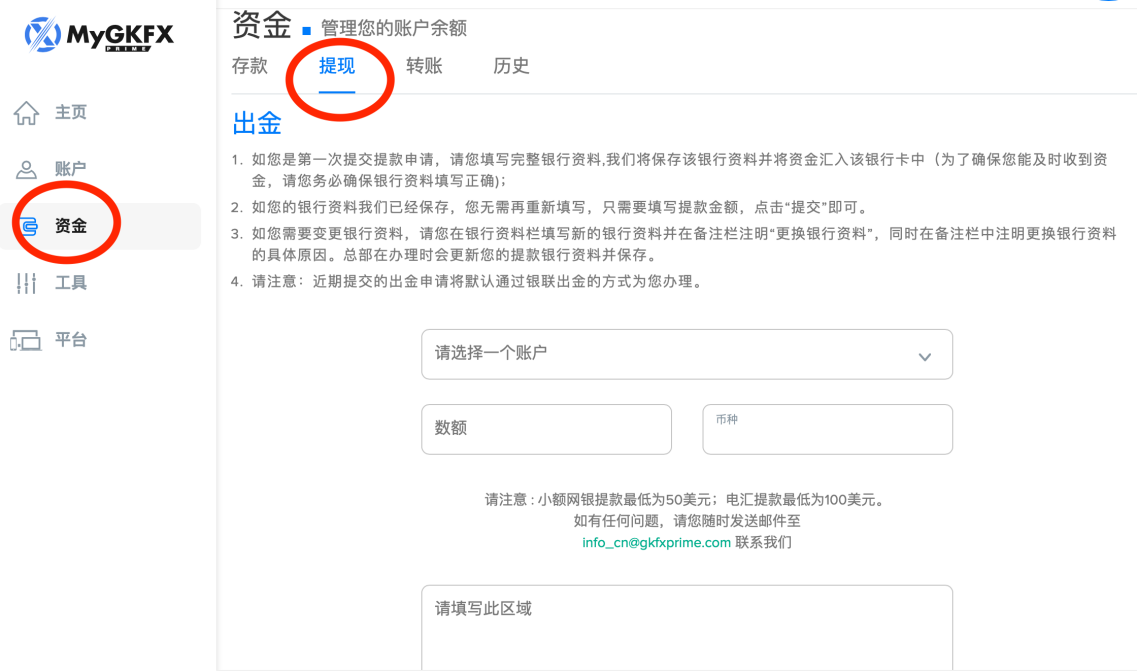Focus the 数额 amount input field
Screen dimensions: 1137x671
[546, 429]
